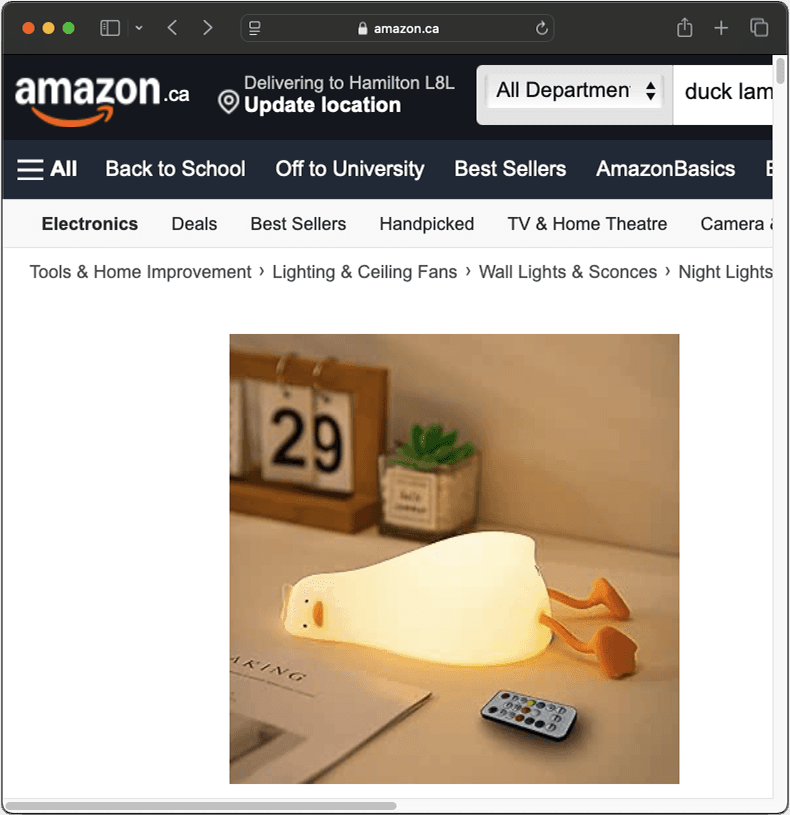
Task: Click the duck lamp product image
Action: point(454,559)
